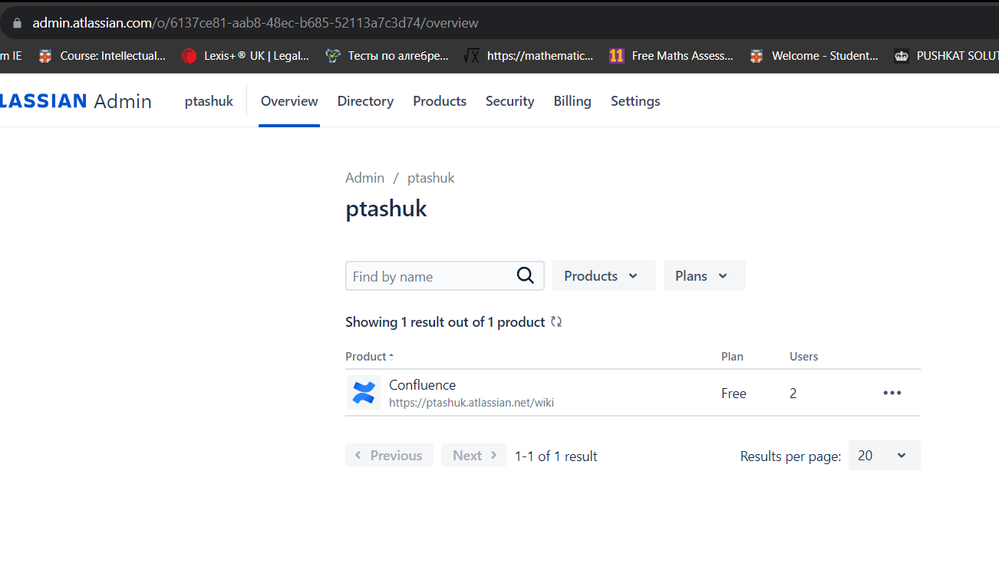Refresh the product results list icon
The height and width of the screenshot is (573, 999).
pyautogui.click(x=556, y=322)
